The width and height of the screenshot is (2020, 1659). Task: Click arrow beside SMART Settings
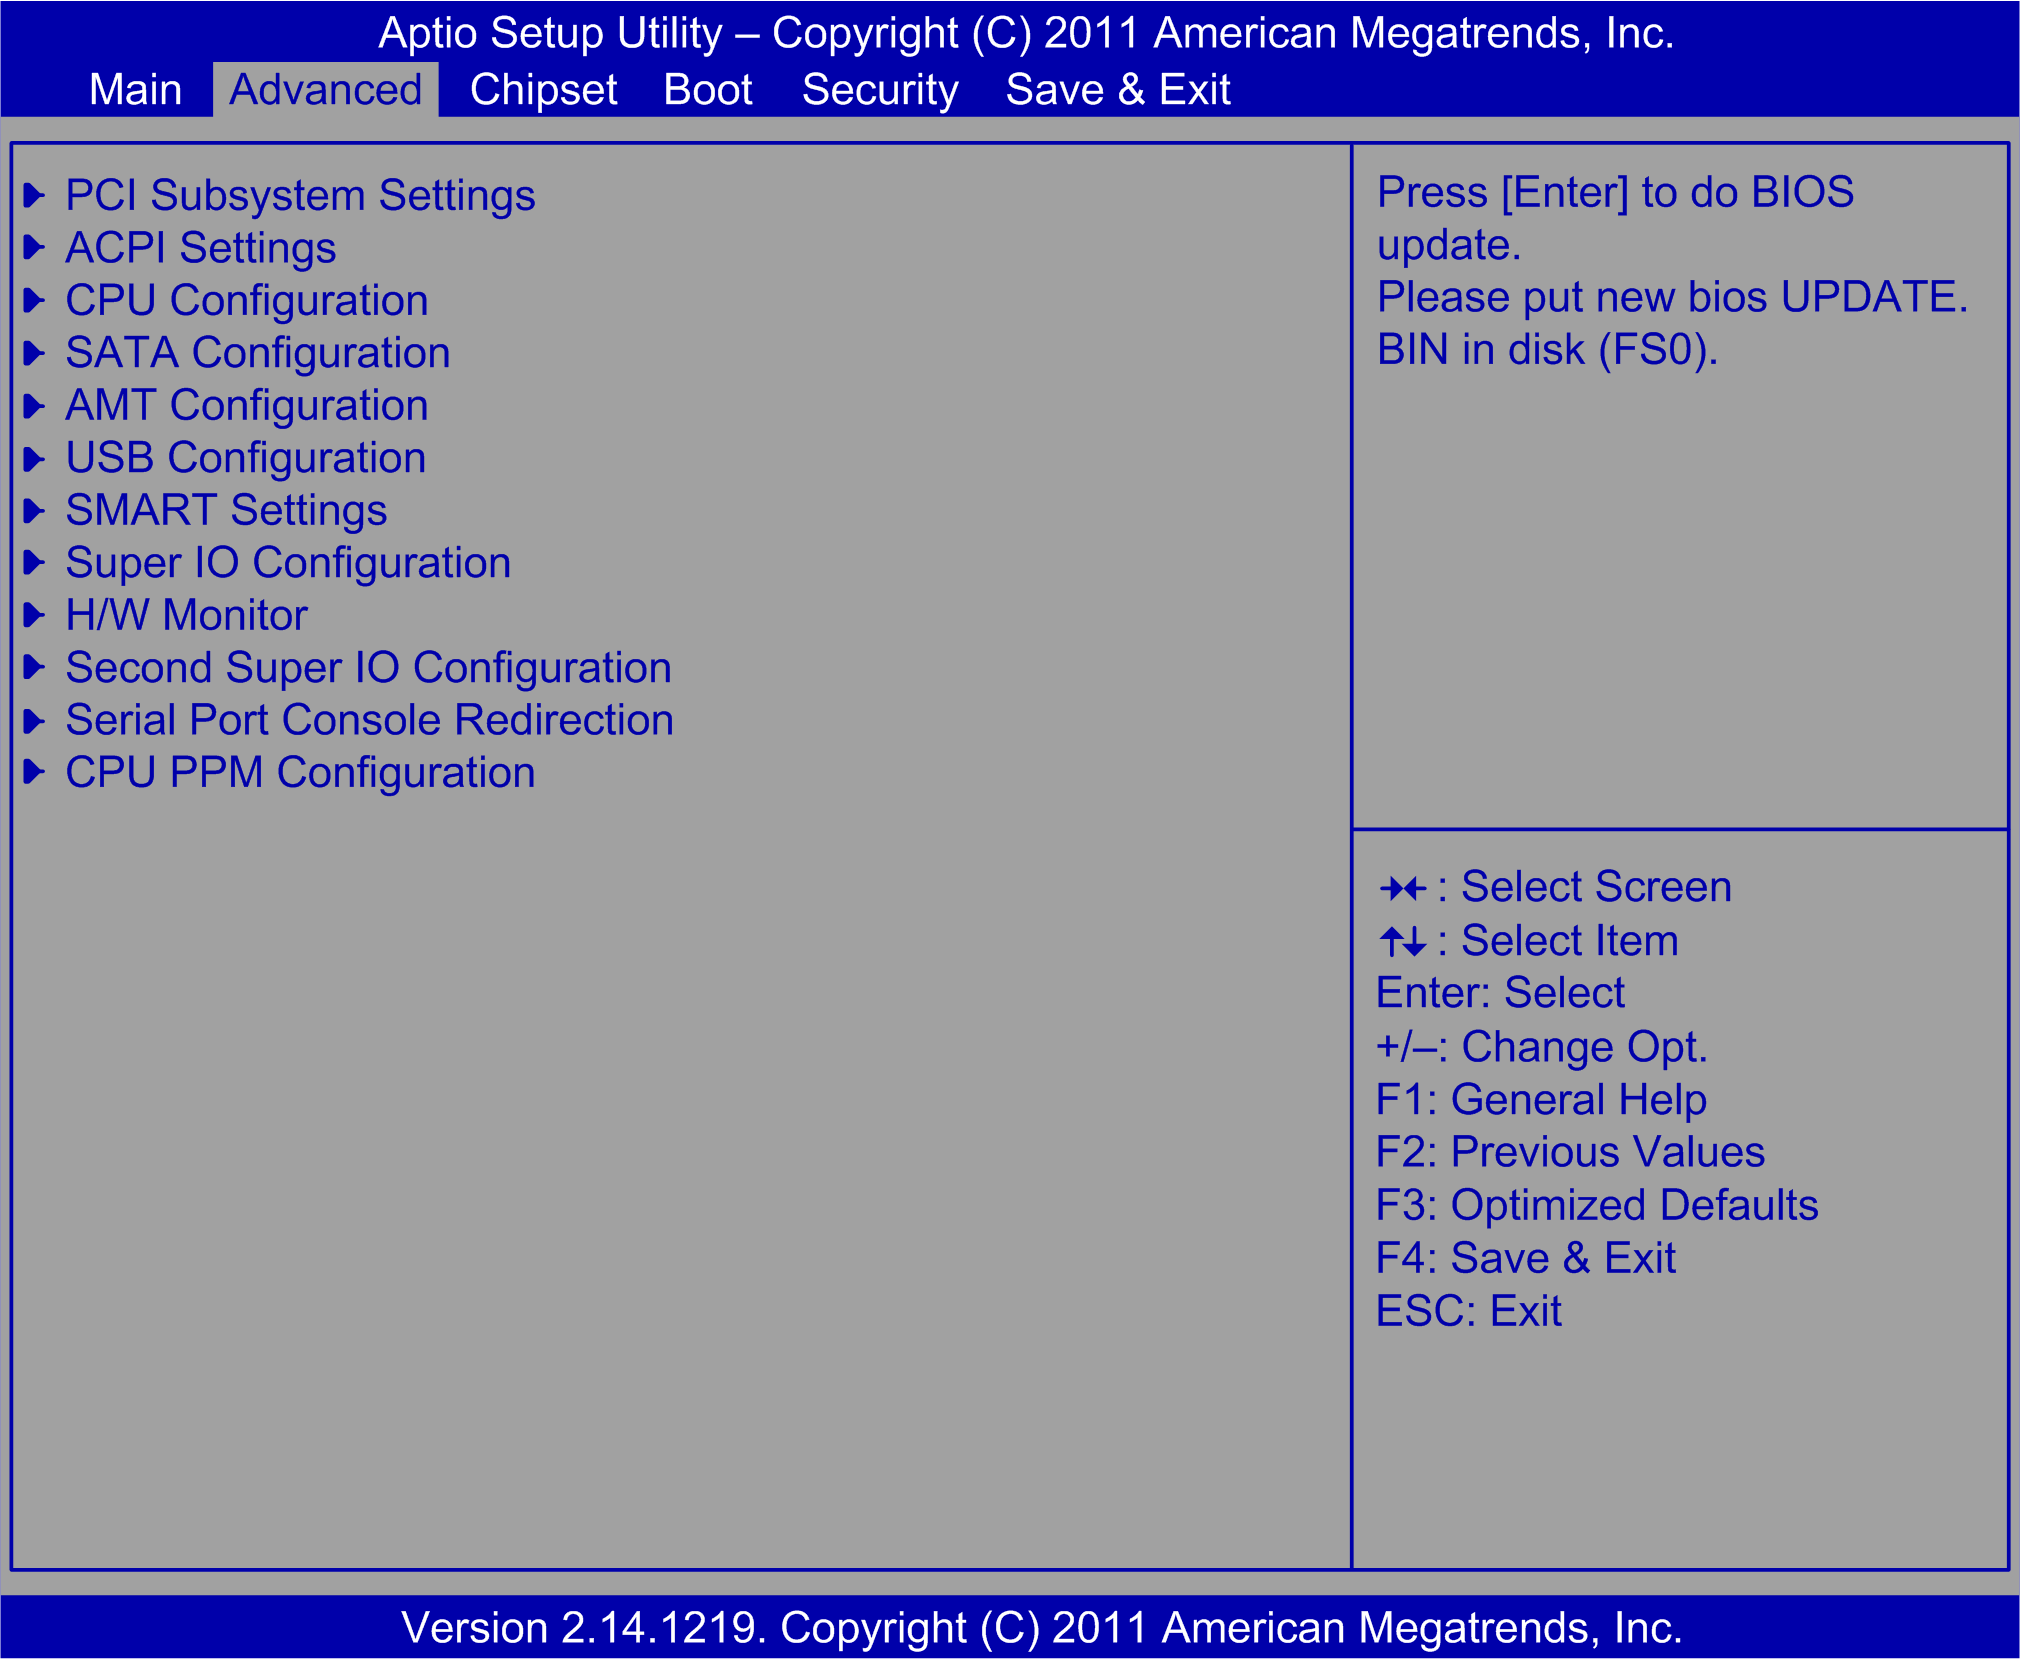click(34, 510)
